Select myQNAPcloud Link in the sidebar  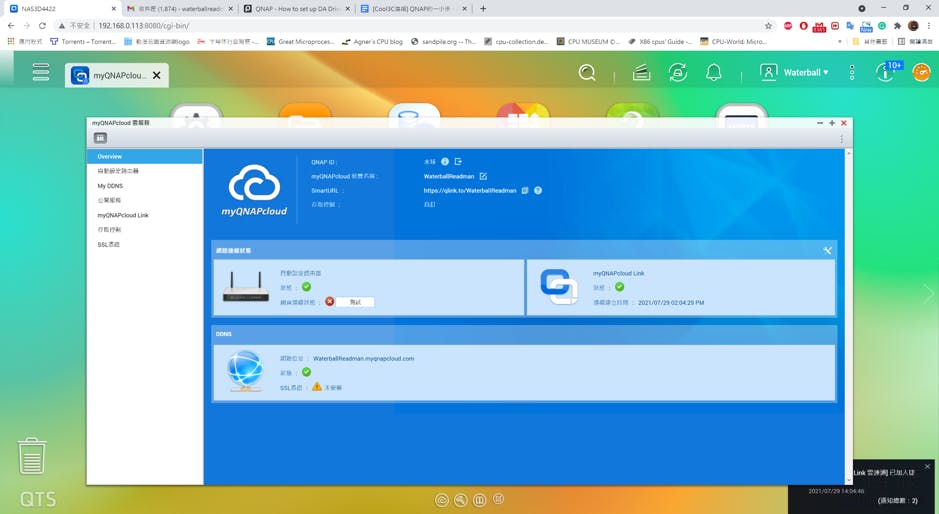123,215
